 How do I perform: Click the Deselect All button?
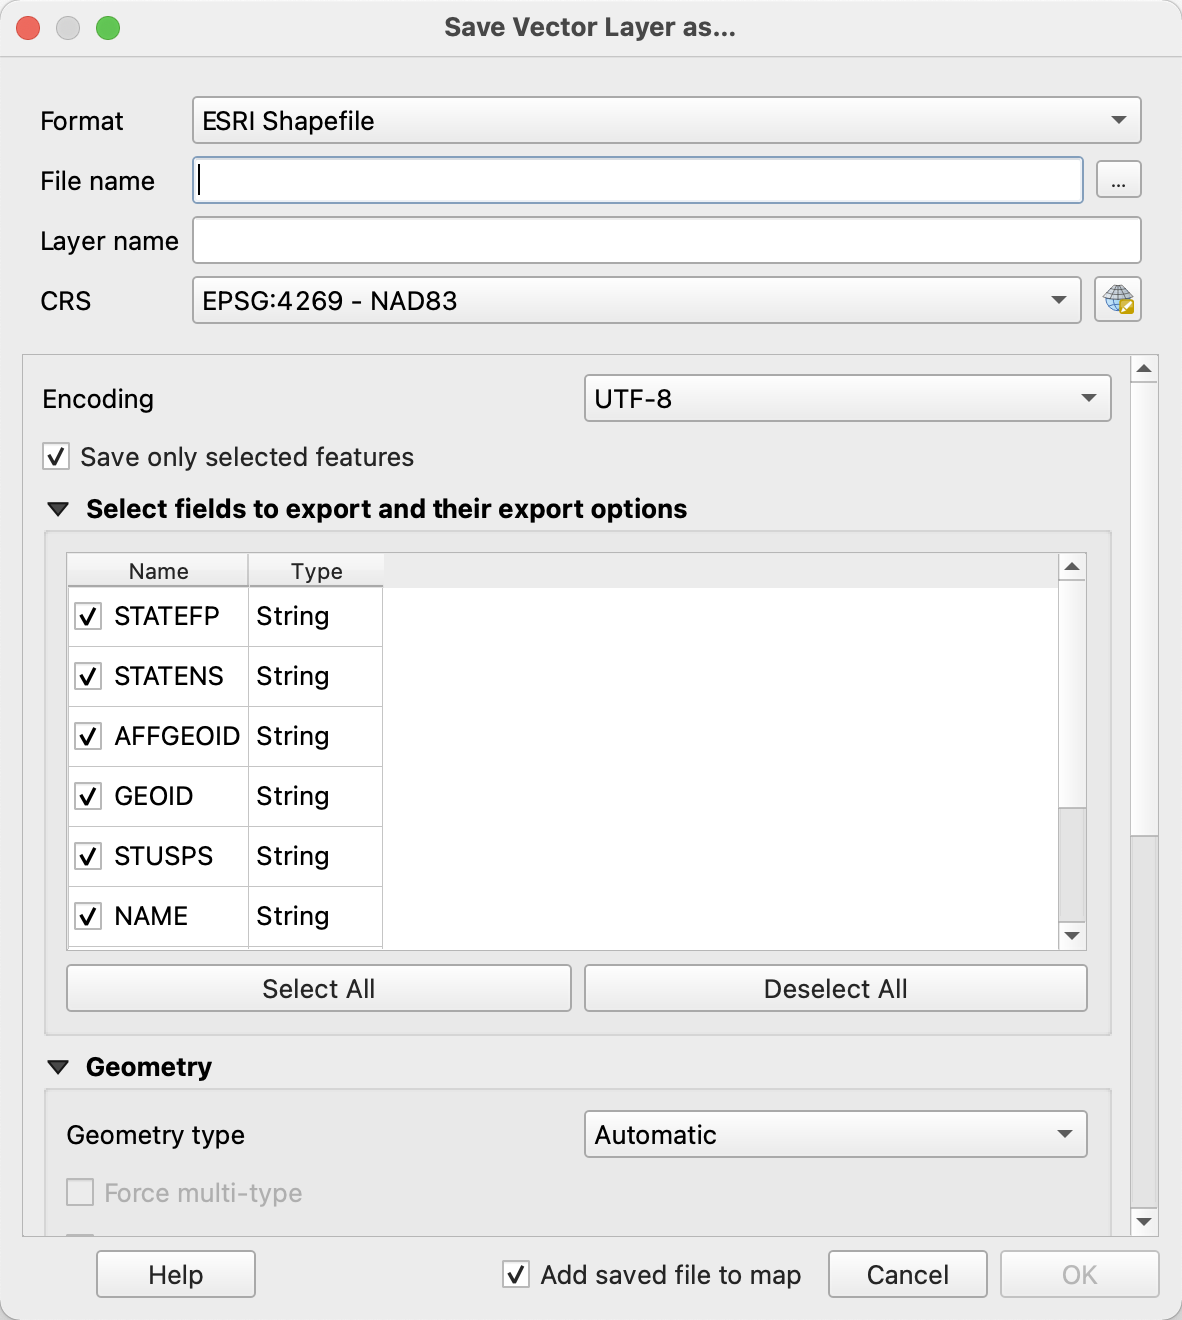(834, 988)
